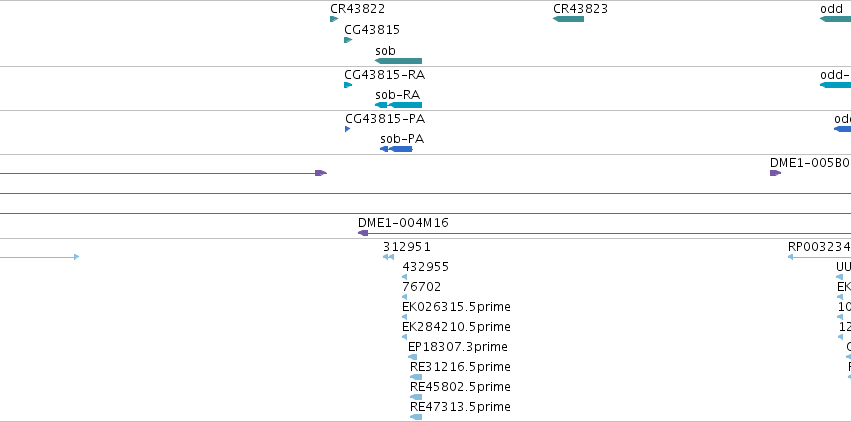Click the CG43815-PA protein glyph

(347, 129)
